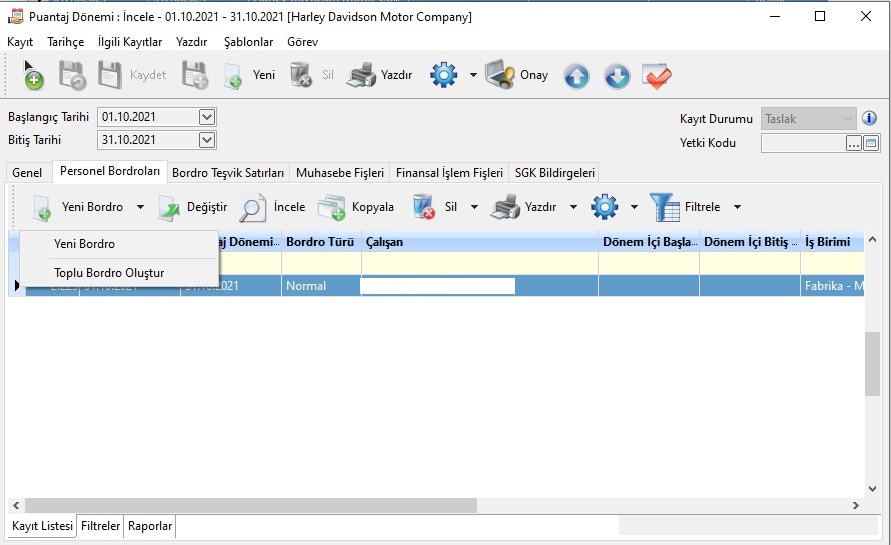
Task: Select Toplu Bordro Oluştur menu entry
Action: [109, 272]
